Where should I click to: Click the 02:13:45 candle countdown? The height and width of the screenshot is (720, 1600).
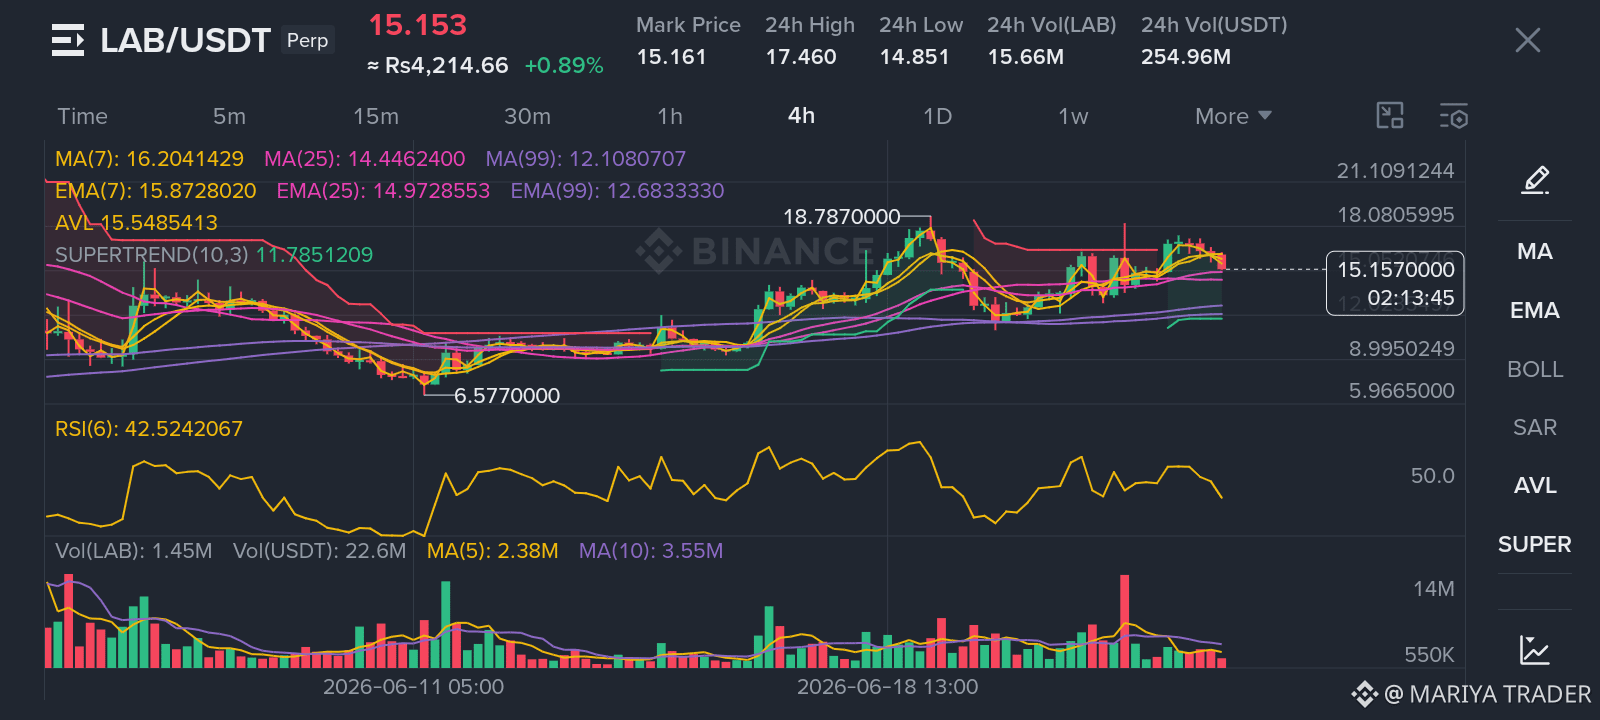click(1411, 298)
